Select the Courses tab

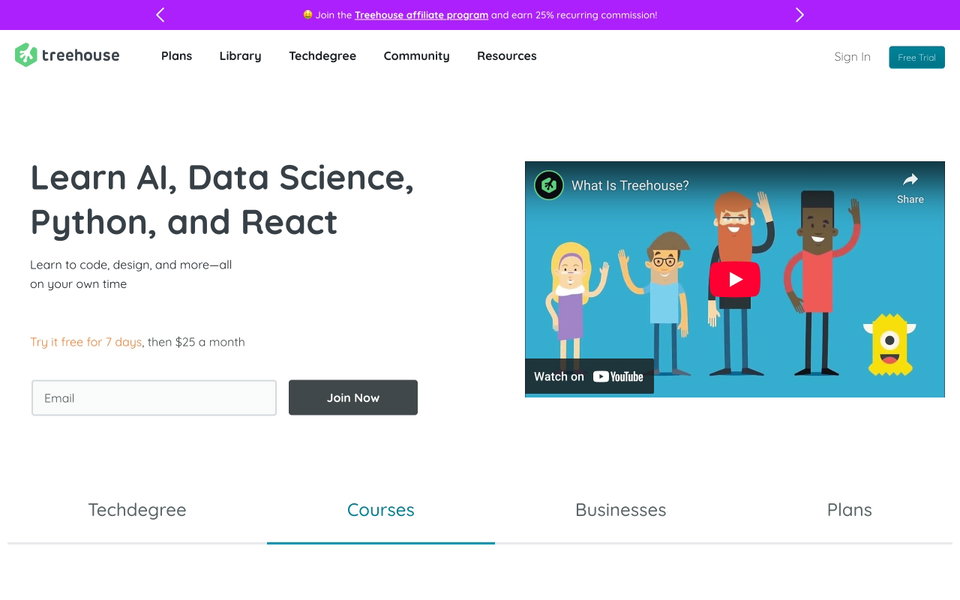(381, 510)
